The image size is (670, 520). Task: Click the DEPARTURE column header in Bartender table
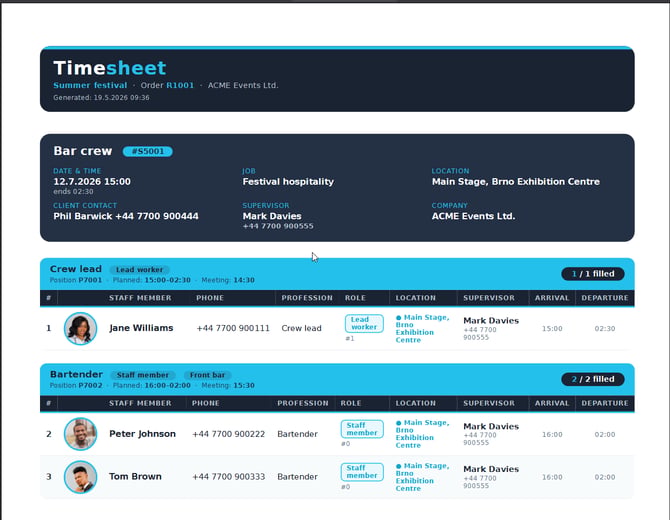click(605, 403)
